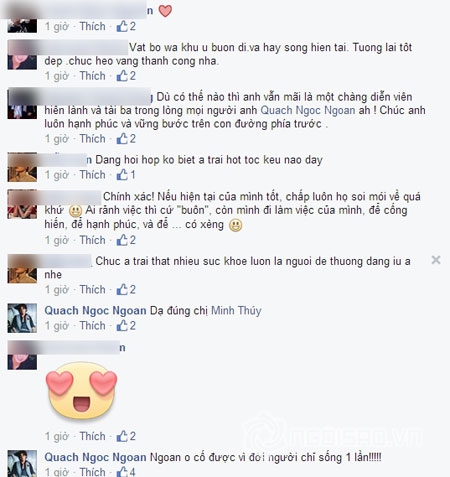Click thumbs-up icon under 'Chính xác!' comment

pos(122,240)
